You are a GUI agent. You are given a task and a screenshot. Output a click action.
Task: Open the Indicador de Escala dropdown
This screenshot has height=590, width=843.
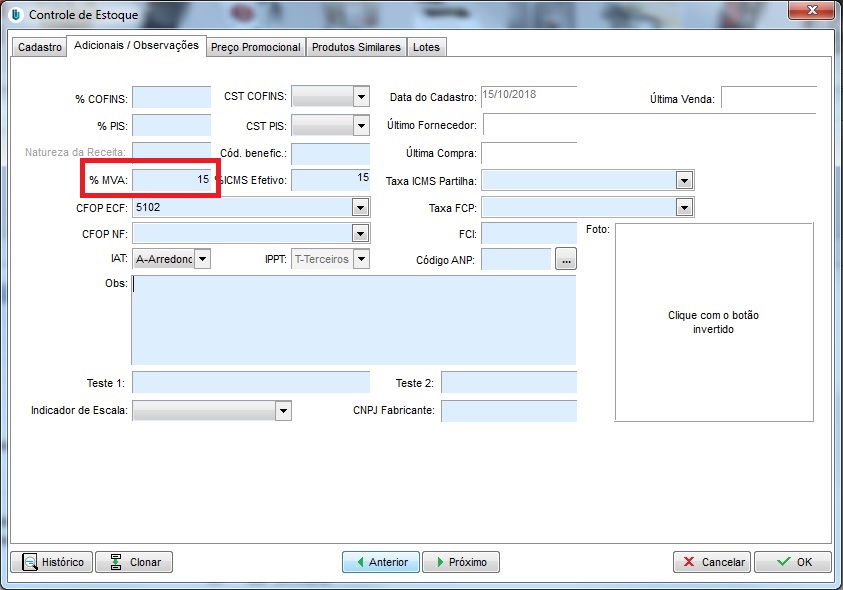(283, 411)
